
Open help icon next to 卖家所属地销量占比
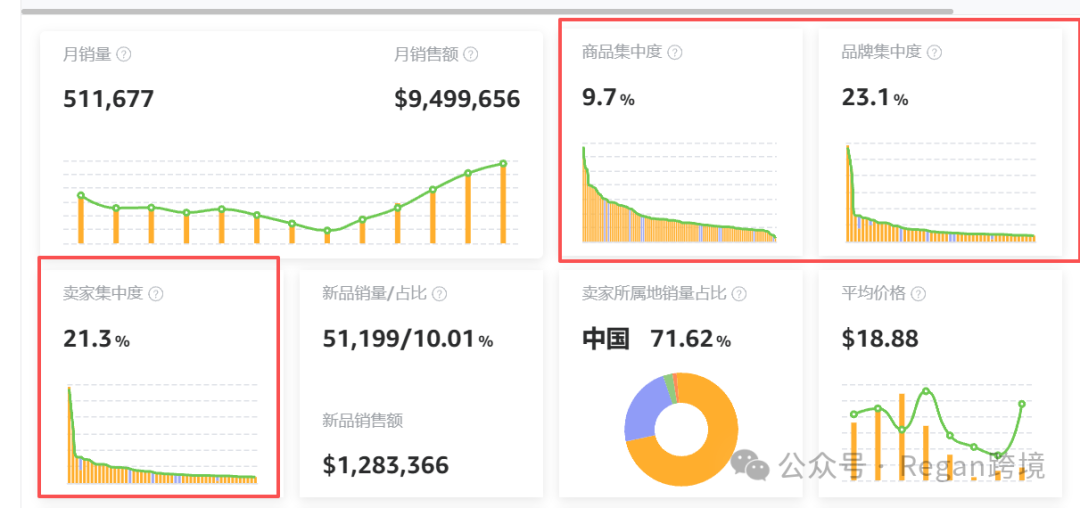[x=740, y=294]
